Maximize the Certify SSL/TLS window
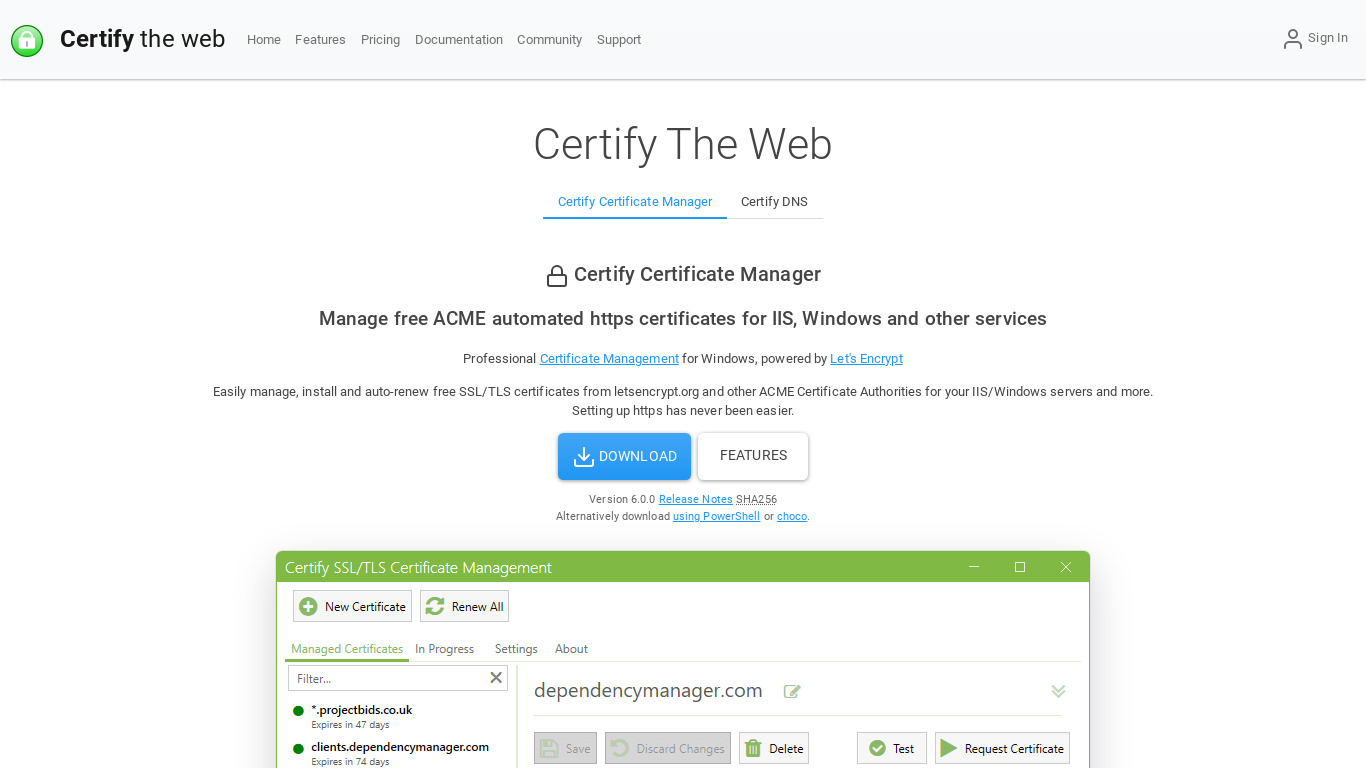This screenshot has width=1366, height=768. pos(1020,567)
